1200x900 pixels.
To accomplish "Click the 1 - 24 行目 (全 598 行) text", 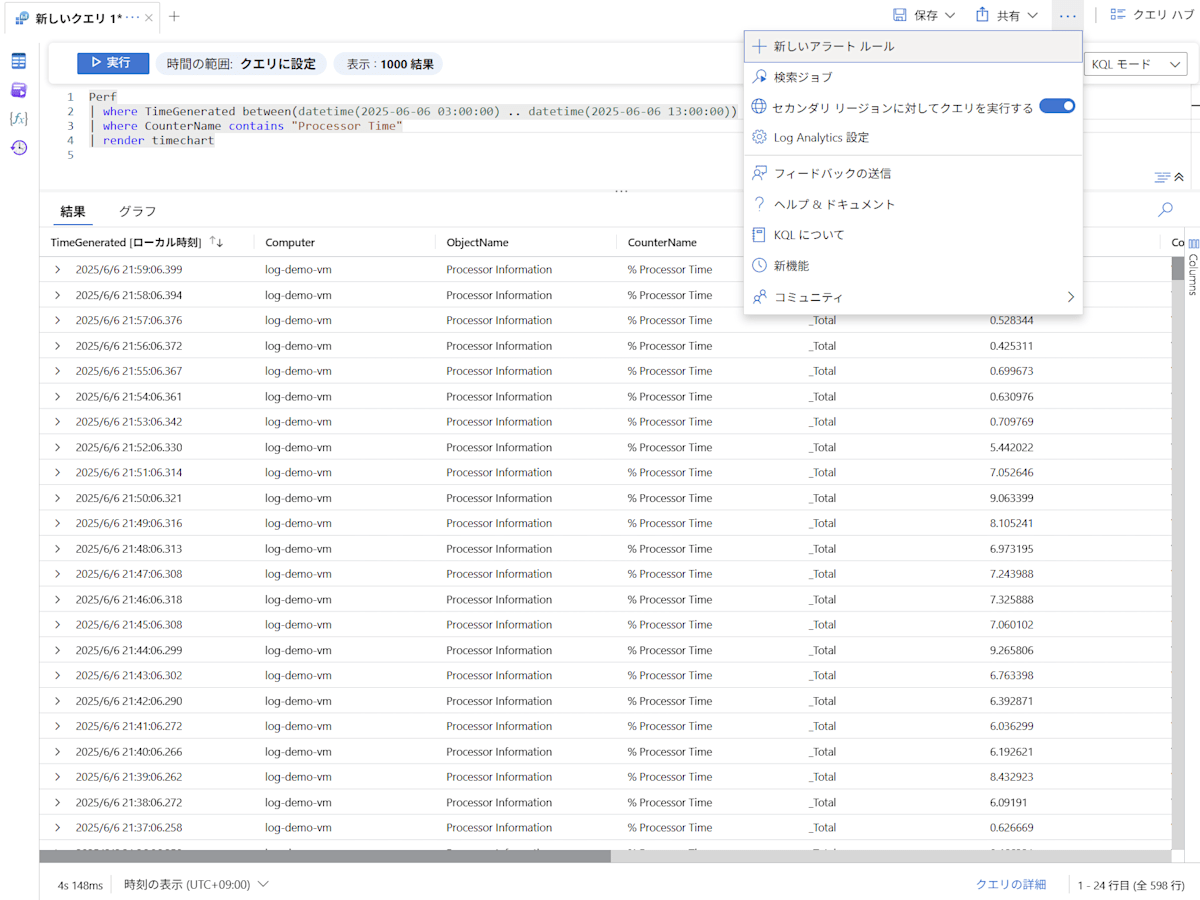I will [x=1131, y=885].
